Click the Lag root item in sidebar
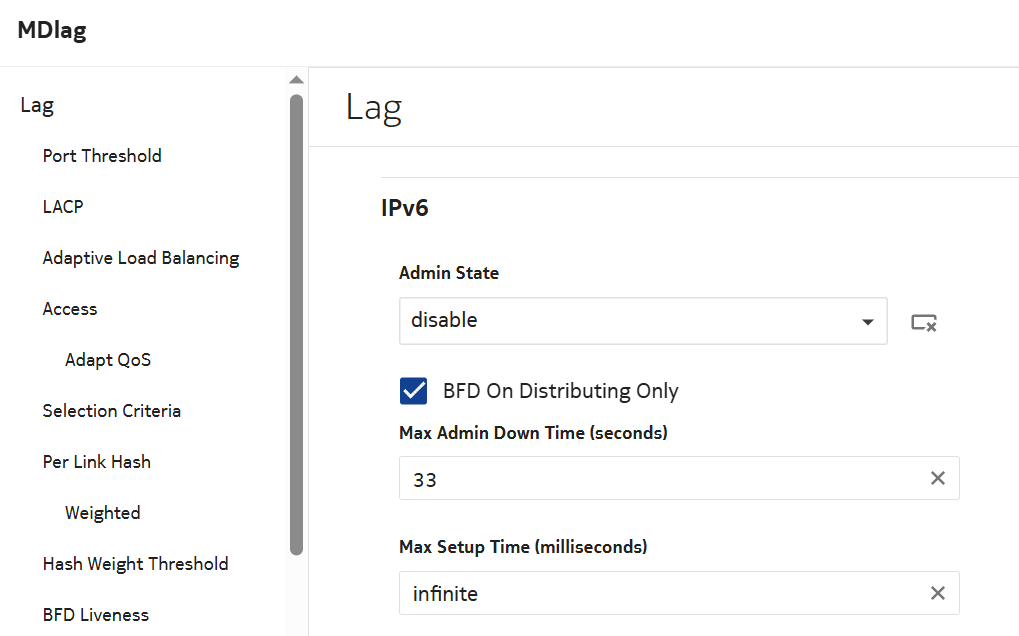 (37, 105)
